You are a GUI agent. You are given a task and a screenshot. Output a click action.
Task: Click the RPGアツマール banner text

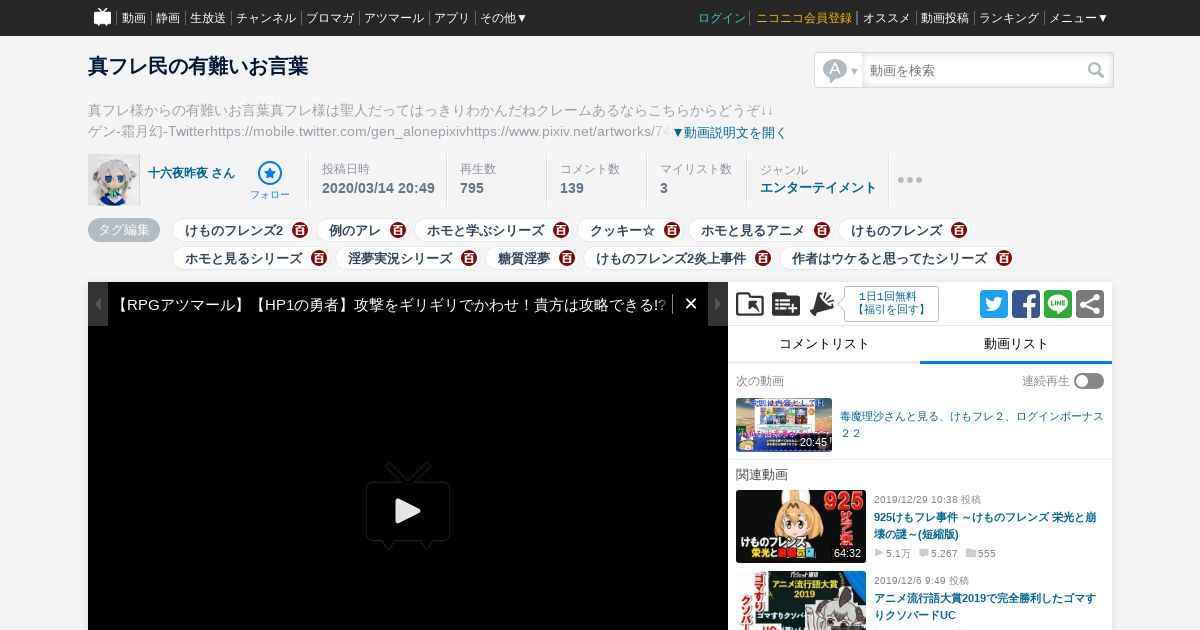[389, 305]
